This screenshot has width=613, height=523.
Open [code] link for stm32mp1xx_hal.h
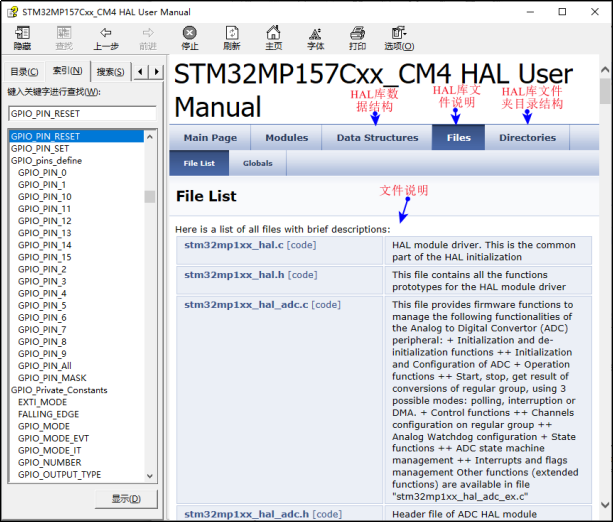coord(302,275)
